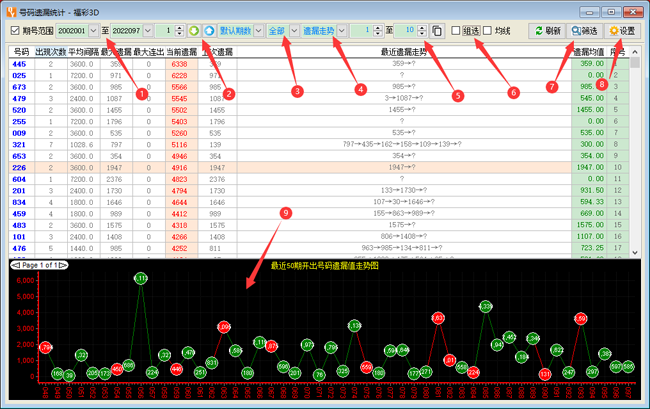This screenshot has width=650, height=409.
Task: Click average omission value 1575.00
Action: click(x=590, y=225)
